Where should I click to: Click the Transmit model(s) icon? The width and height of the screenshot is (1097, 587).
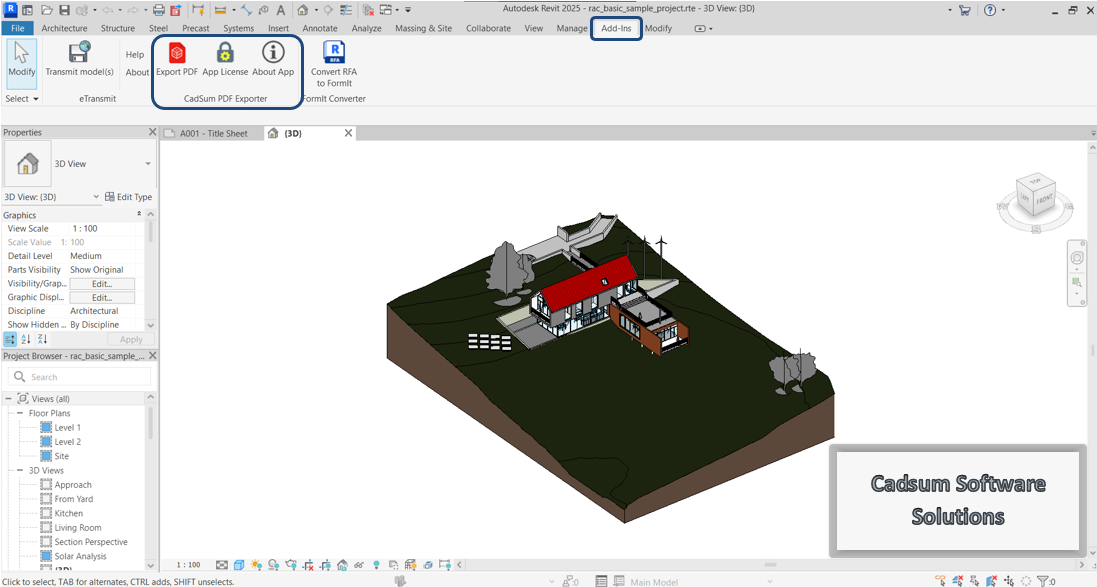pyautogui.click(x=79, y=54)
